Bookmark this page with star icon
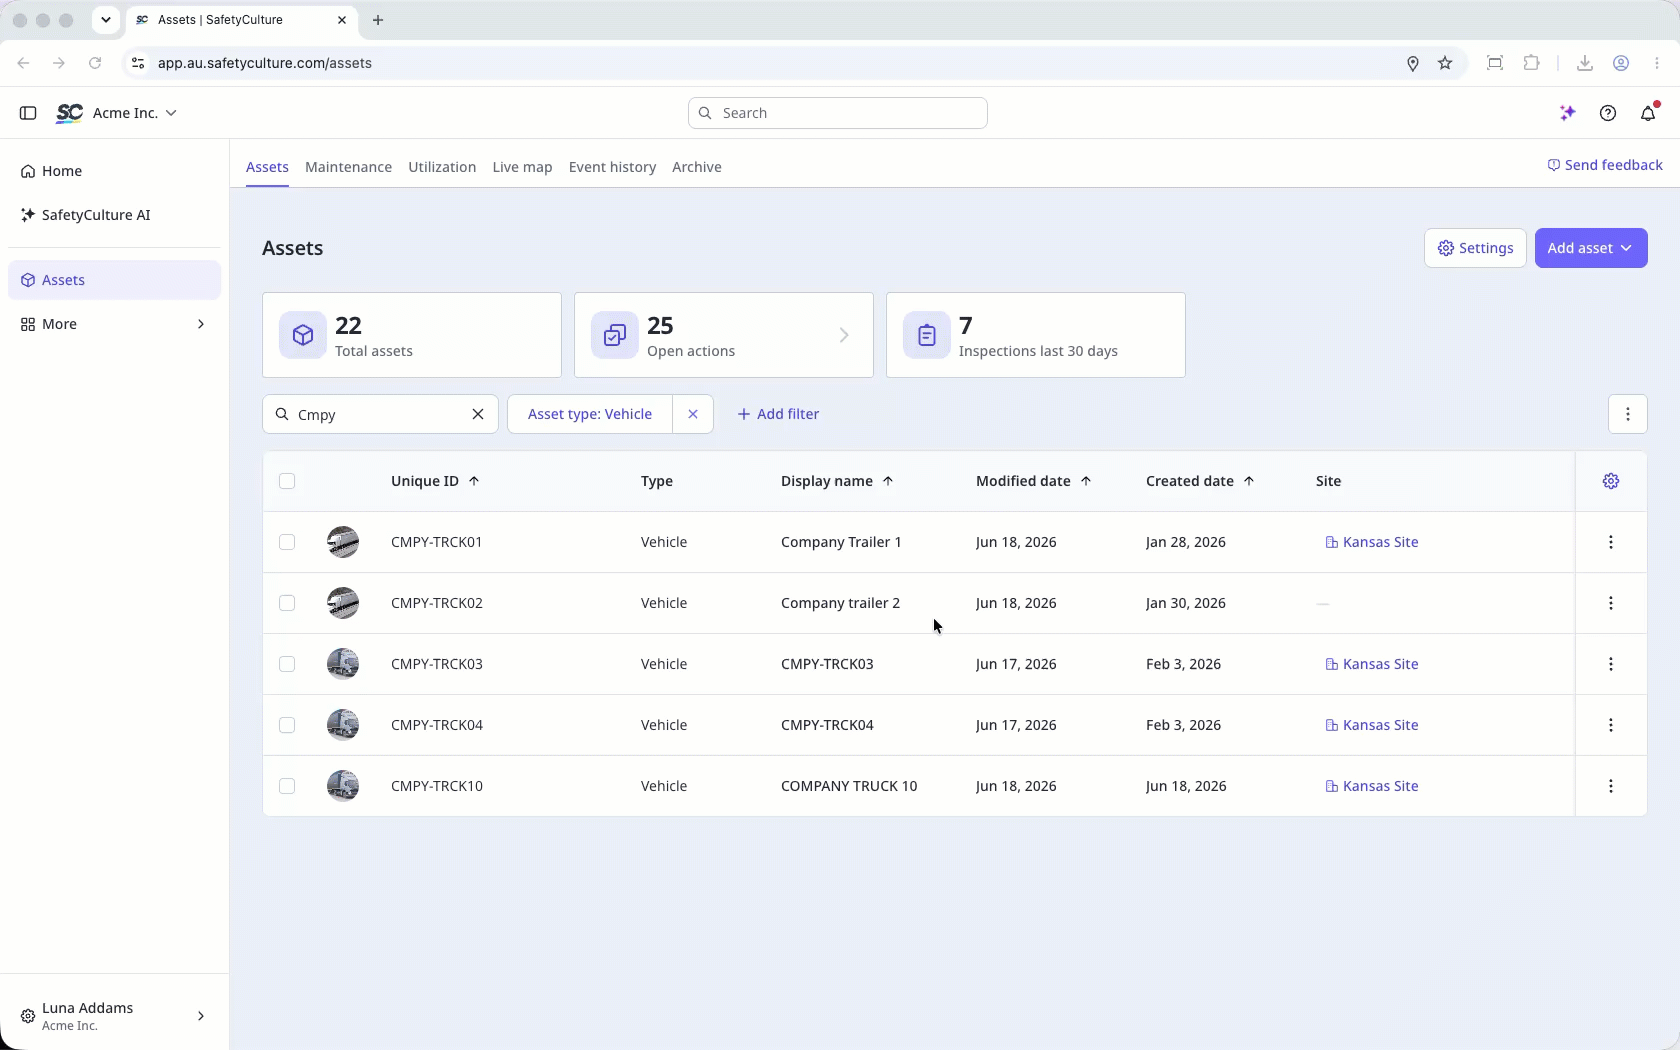This screenshot has height=1050, width=1680. (x=1445, y=63)
